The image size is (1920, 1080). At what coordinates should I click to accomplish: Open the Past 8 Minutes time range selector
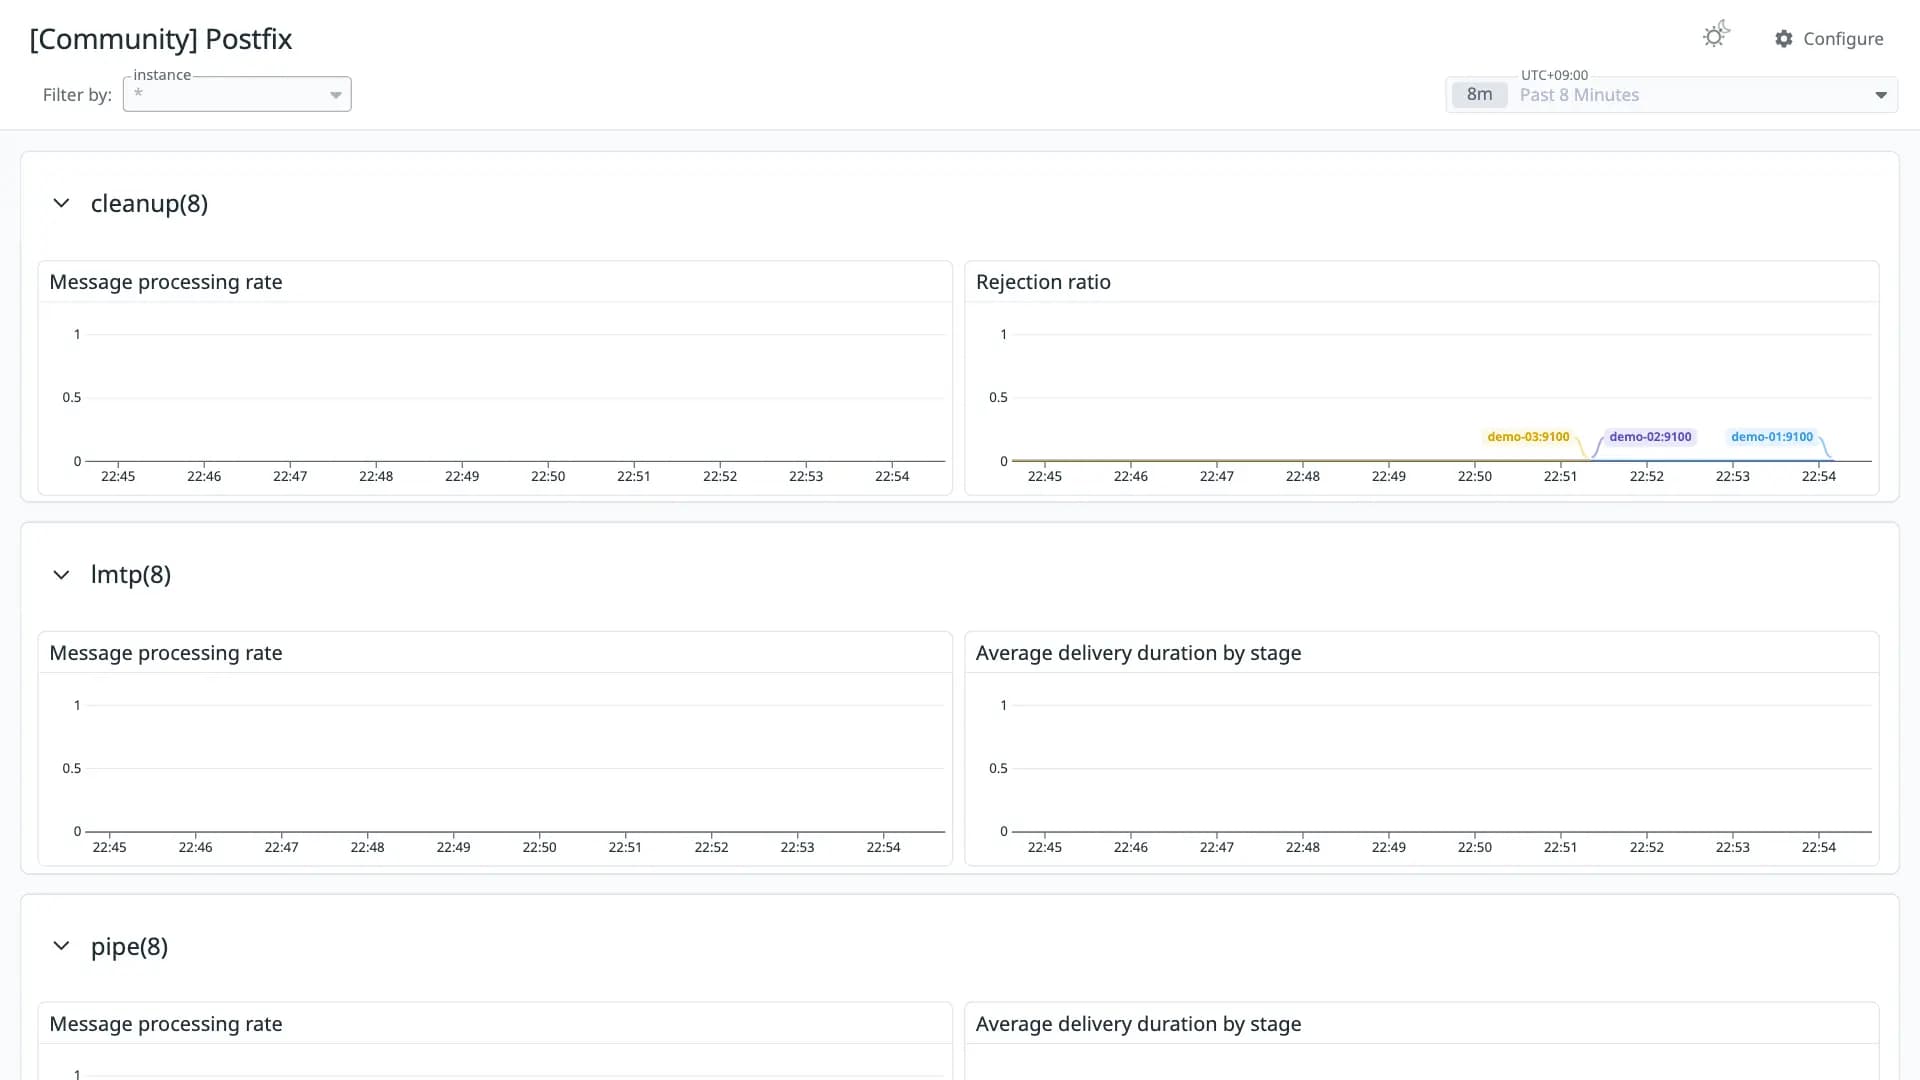[1671, 95]
